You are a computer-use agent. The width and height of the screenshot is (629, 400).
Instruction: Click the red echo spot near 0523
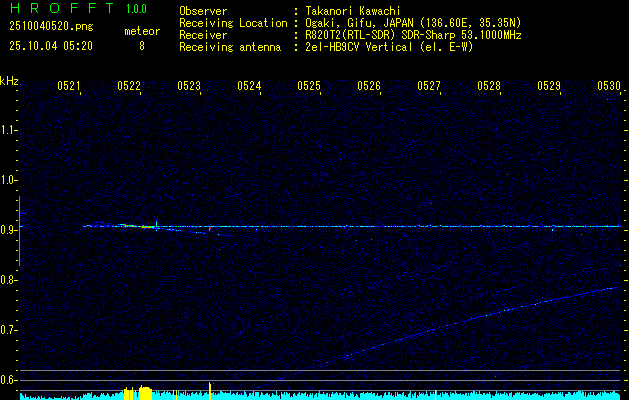[x=209, y=228]
